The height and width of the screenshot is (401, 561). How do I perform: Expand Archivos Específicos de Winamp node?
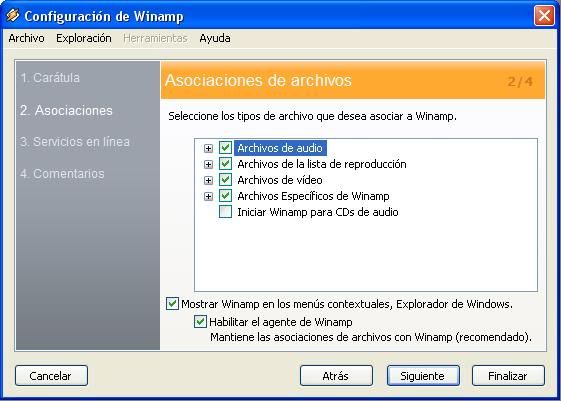pyautogui.click(x=208, y=196)
